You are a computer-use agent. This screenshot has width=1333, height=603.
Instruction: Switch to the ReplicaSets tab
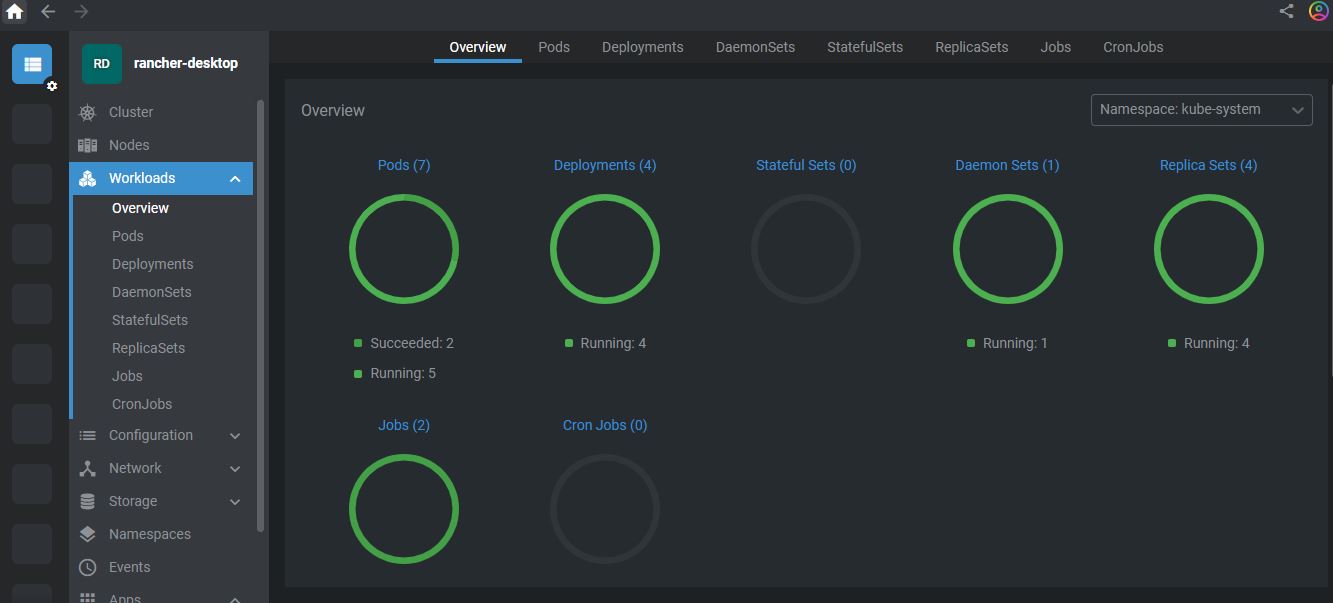971,46
